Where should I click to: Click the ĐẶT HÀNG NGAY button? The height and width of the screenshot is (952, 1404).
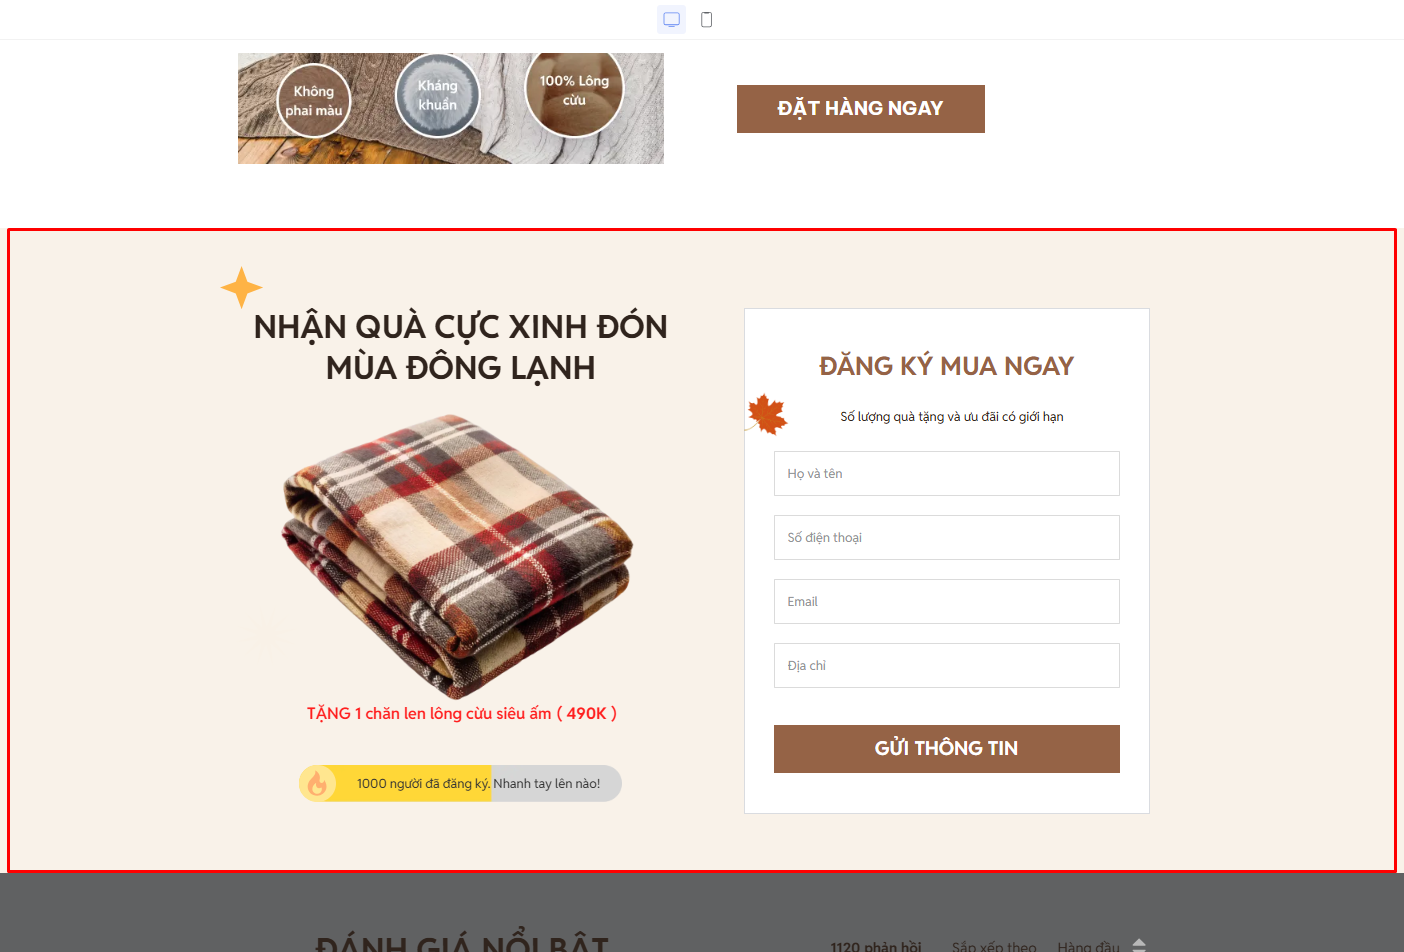pyautogui.click(x=861, y=109)
